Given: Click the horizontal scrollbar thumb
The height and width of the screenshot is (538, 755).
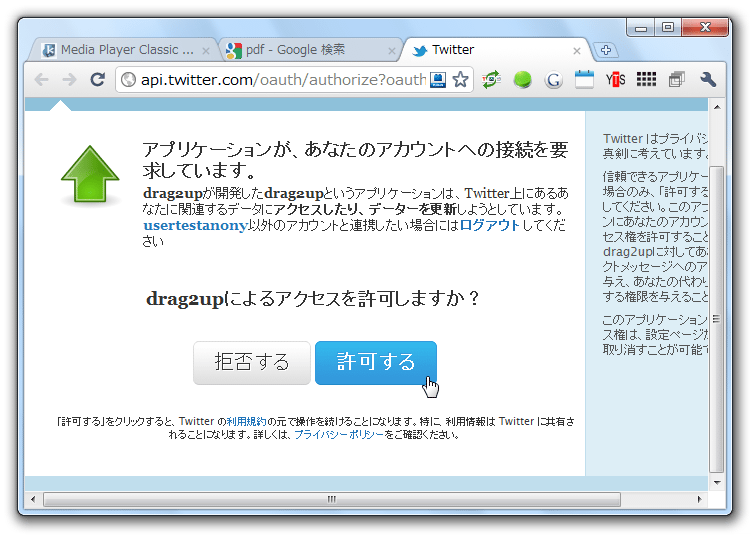Looking at the screenshot, I should [x=332, y=499].
